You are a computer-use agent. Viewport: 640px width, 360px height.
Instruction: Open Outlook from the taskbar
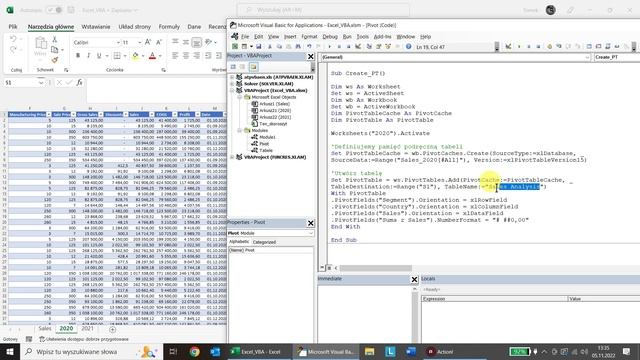point(215,351)
